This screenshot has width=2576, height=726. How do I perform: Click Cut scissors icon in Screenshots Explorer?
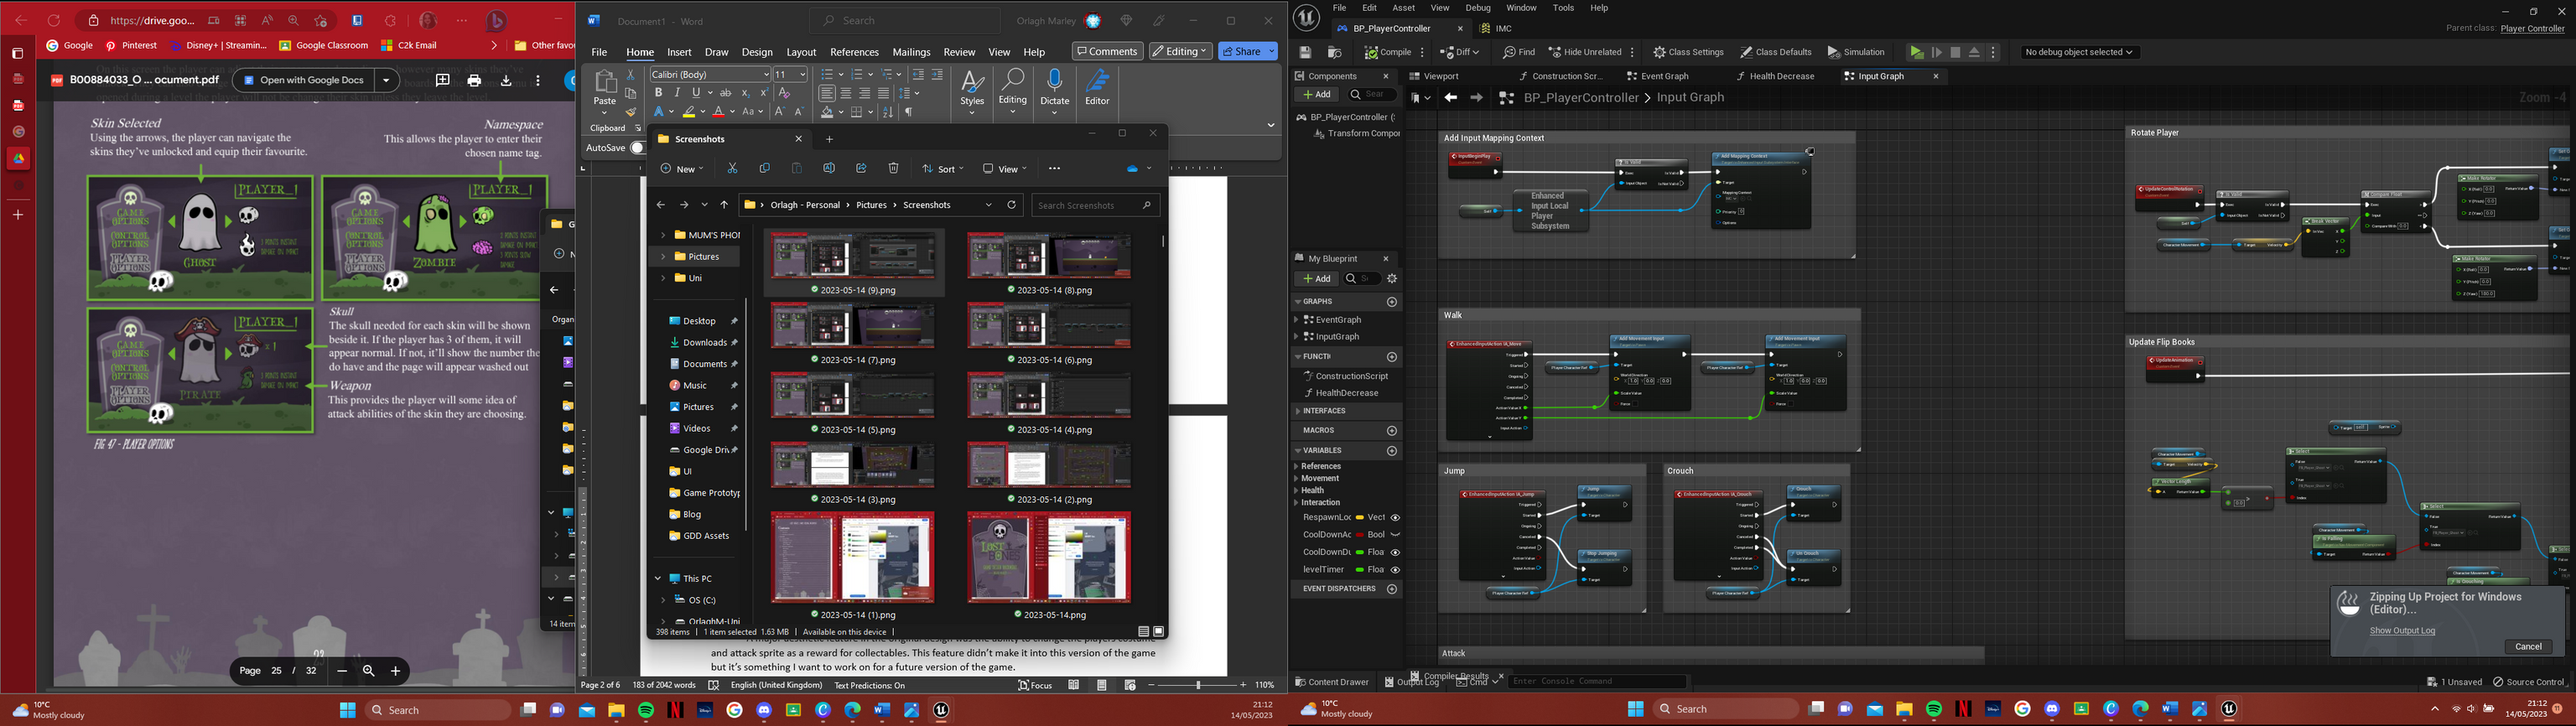[x=732, y=169]
